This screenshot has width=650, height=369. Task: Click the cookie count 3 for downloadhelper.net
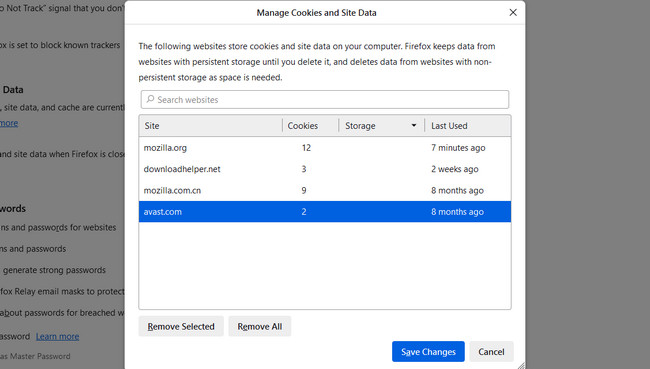304,169
